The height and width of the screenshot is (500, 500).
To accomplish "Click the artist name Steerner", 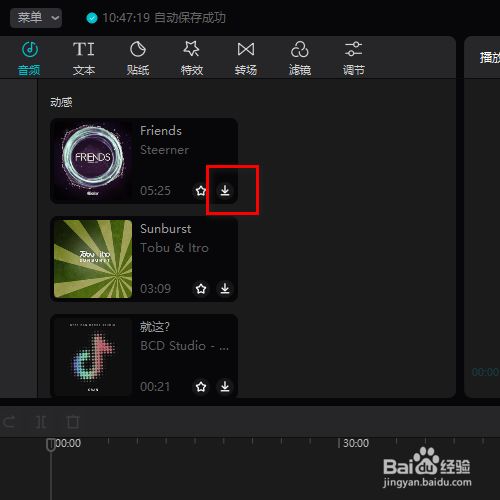I will coord(164,150).
